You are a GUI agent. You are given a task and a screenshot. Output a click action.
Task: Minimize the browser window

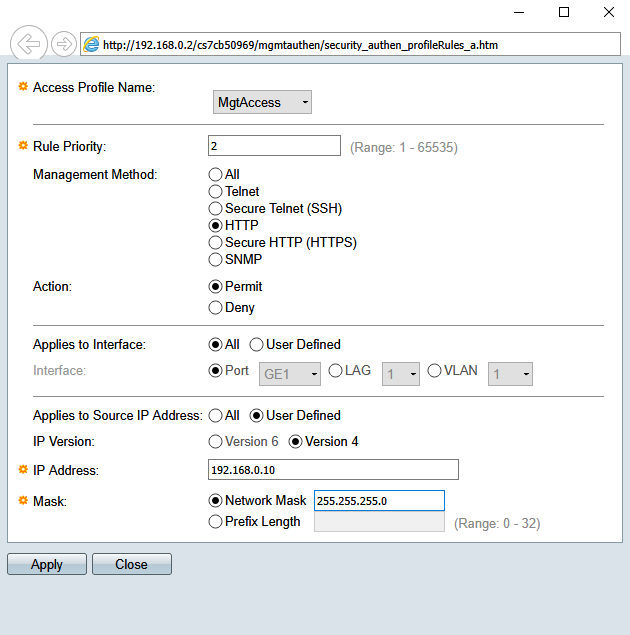pyautogui.click(x=518, y=12)
